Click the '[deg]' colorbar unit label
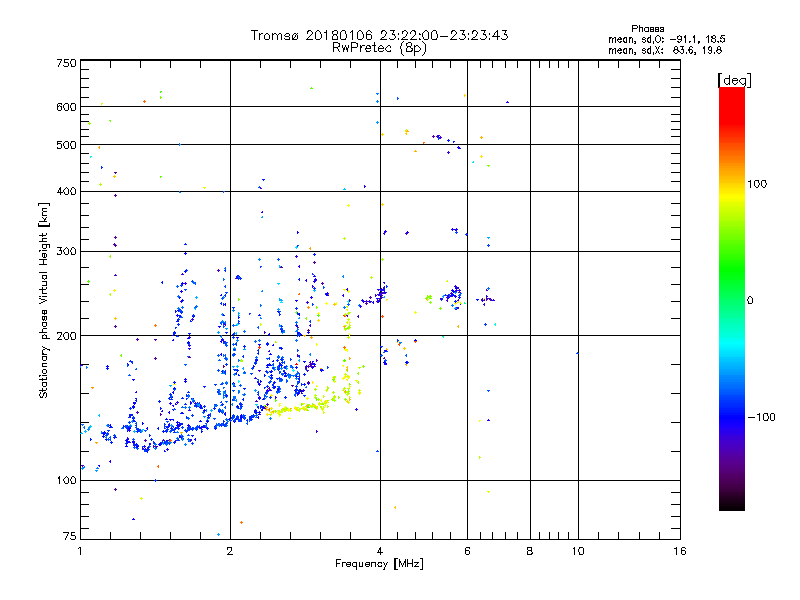The height and width of the screenshot is (600, 800). tap(734, 80)
